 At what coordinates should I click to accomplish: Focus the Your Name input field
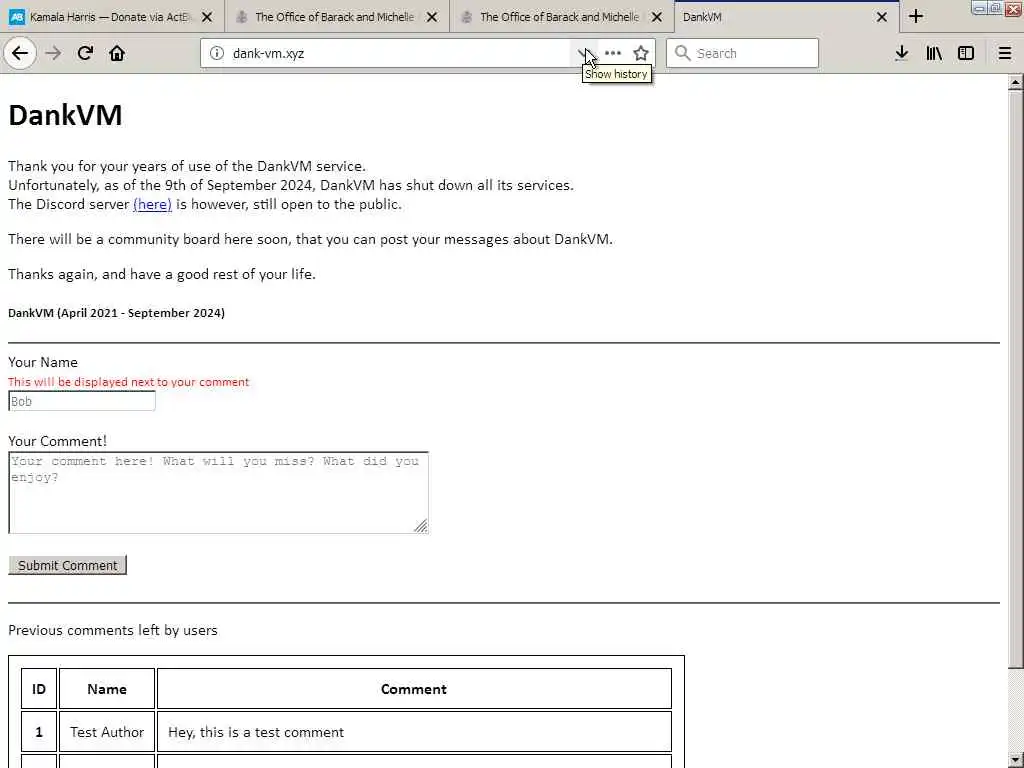(82, 401)
